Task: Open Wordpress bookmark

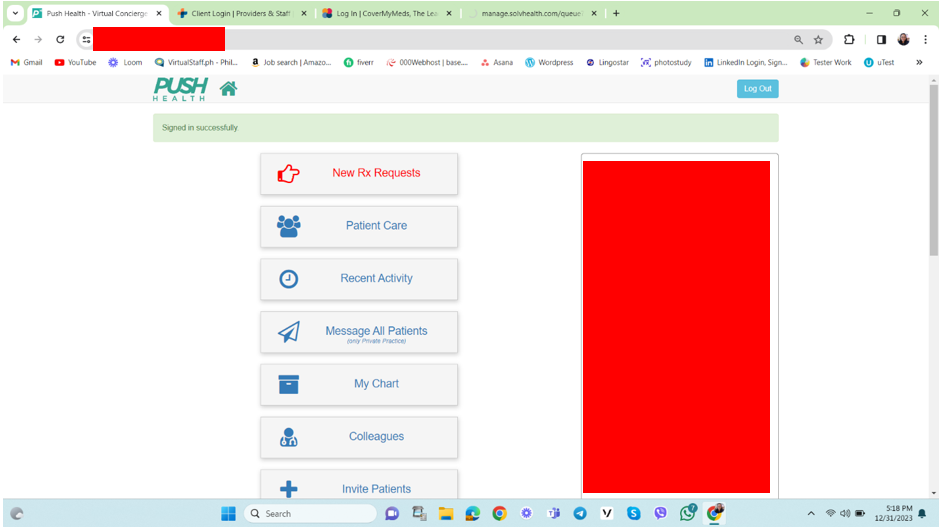Action: (x=549, y=62)
